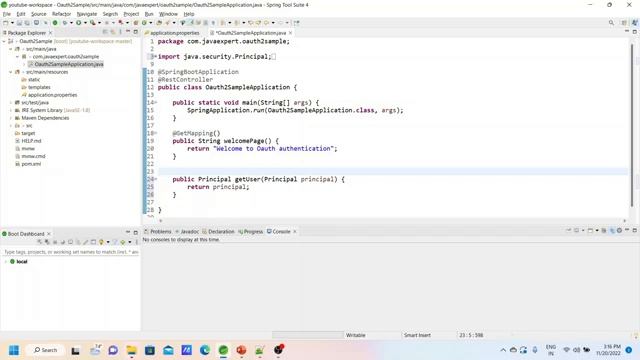Click the Windows Start button
Image resolution: width=640 pixels, height=360 pixels.
pos(14,350)
